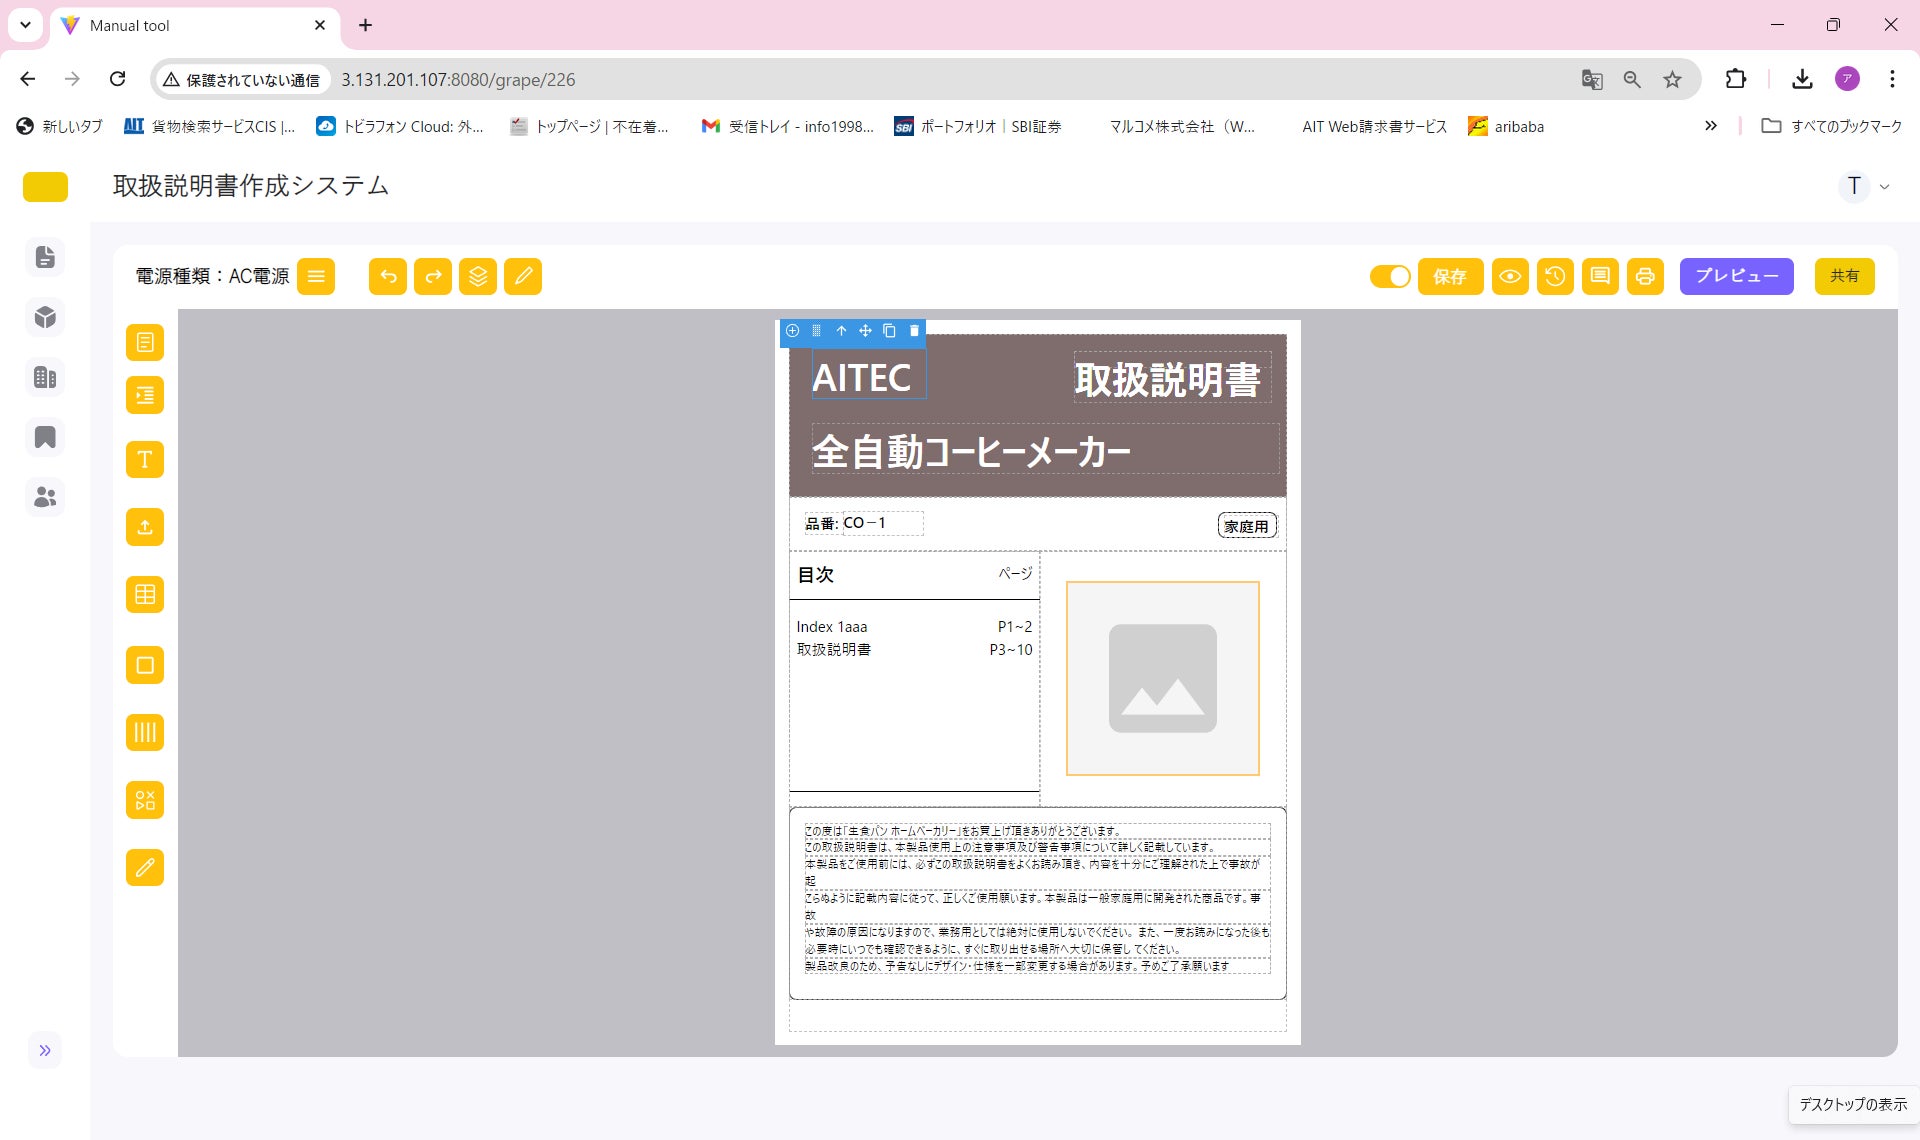Click the プレビュー button
This screenshot has width=1920, height=1140.
[x=1736, y=277]
